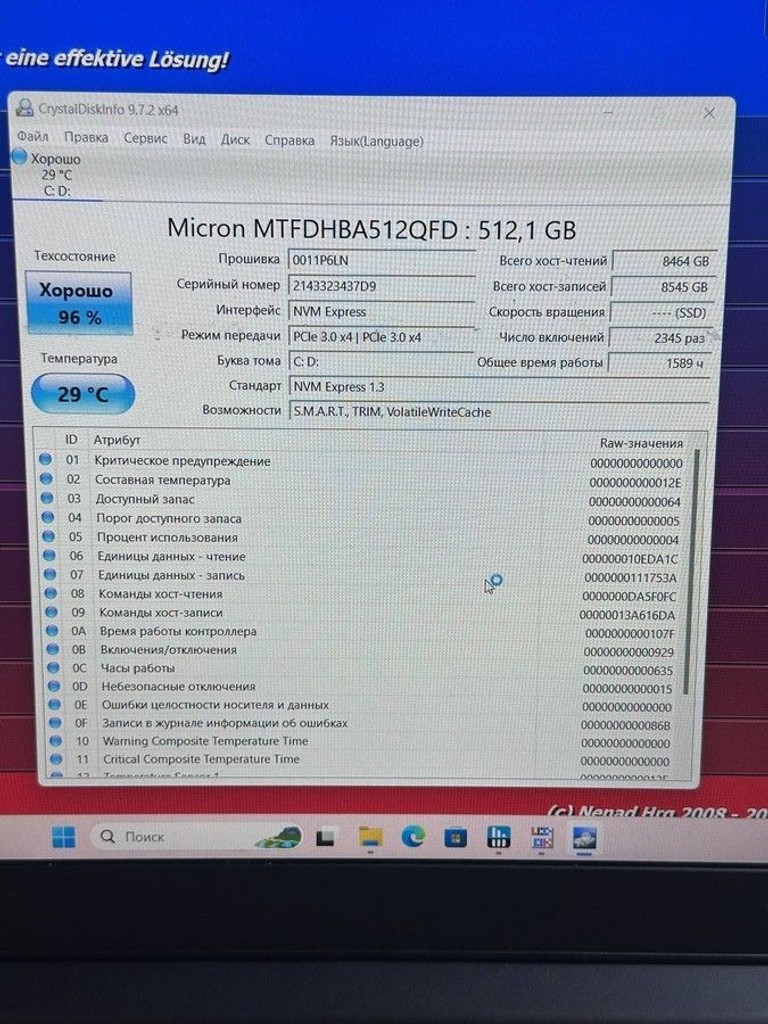
Task: Click status dot for Записи в журнале row
Action: (55, 722)
